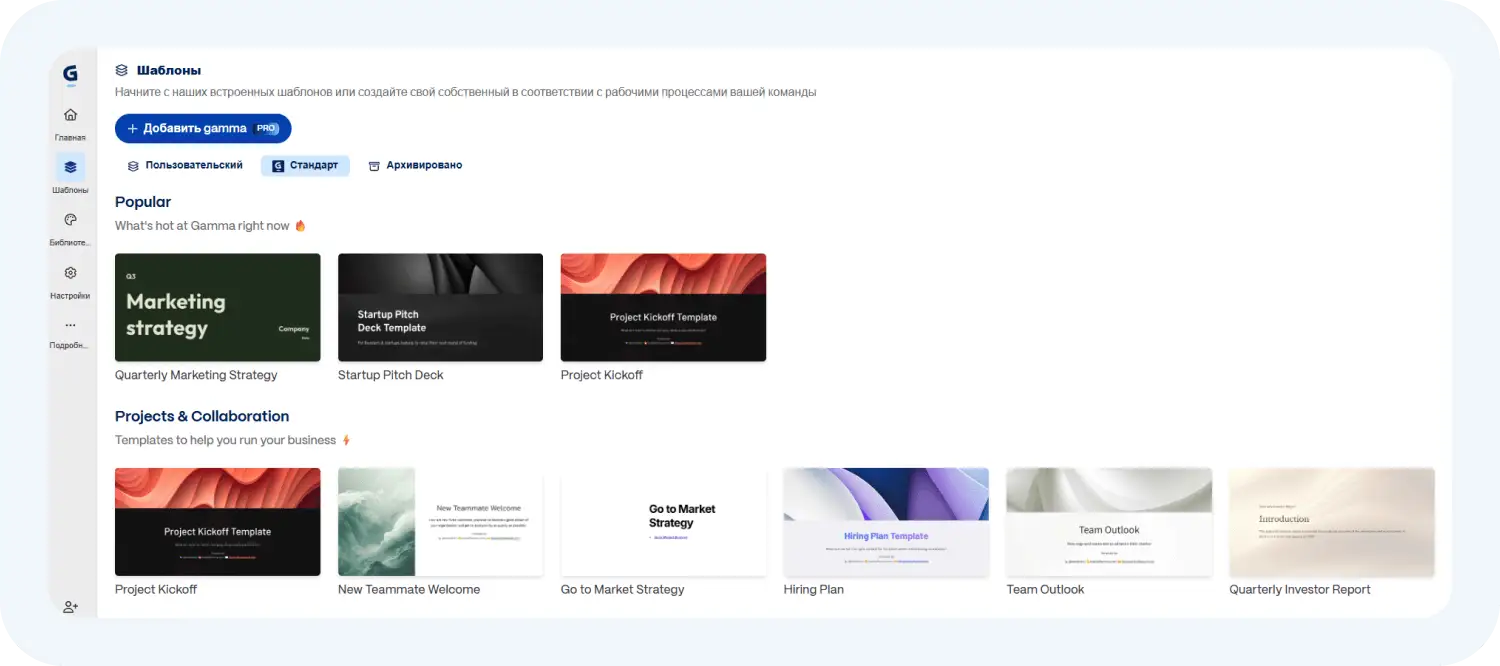Open Startup Pitch Deck template thumbnail

[440, 307]
